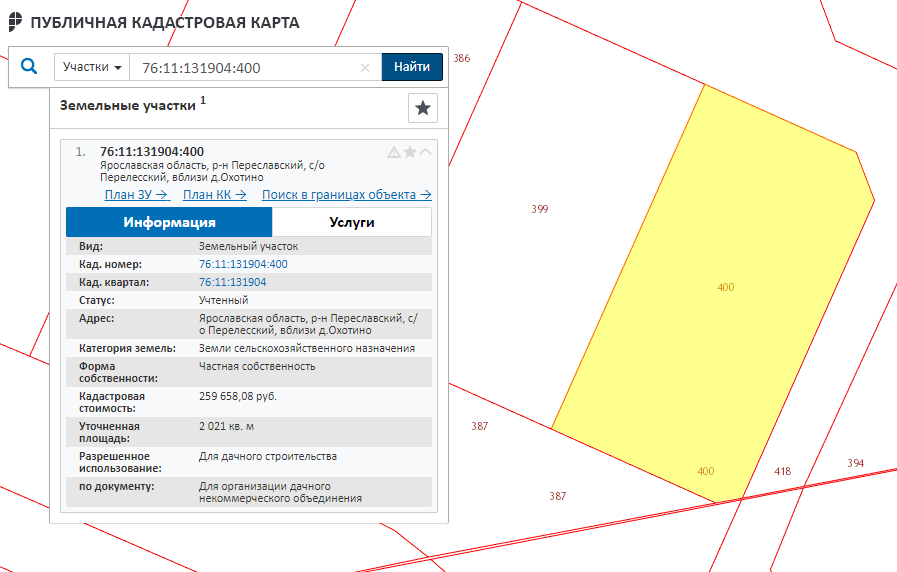Click parcel label 386 on the map

coord(462,58)
